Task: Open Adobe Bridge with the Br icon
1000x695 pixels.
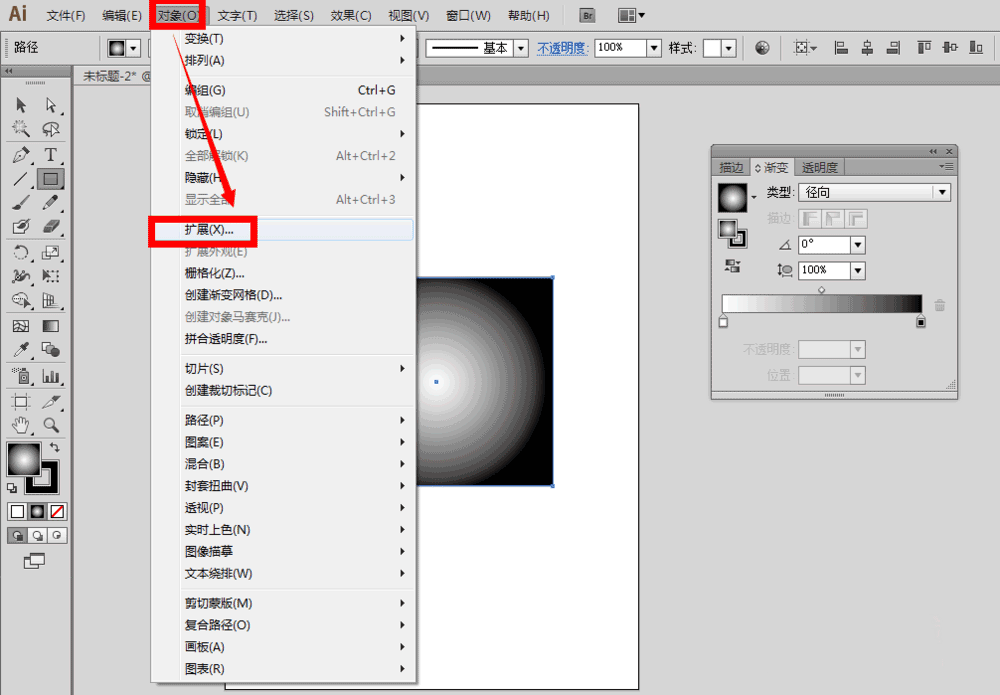Action: click(x=587, y=15)
